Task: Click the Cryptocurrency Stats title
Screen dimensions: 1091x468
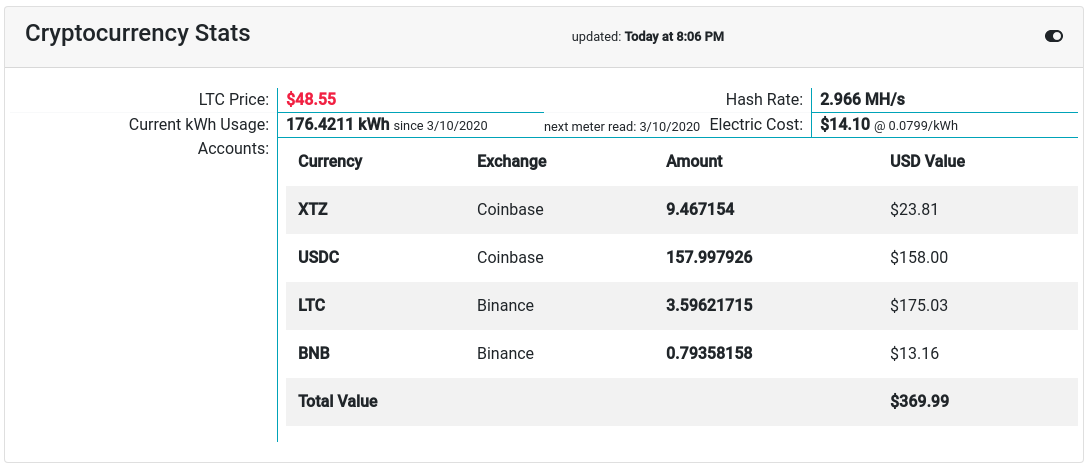Action: coord(138,33)
